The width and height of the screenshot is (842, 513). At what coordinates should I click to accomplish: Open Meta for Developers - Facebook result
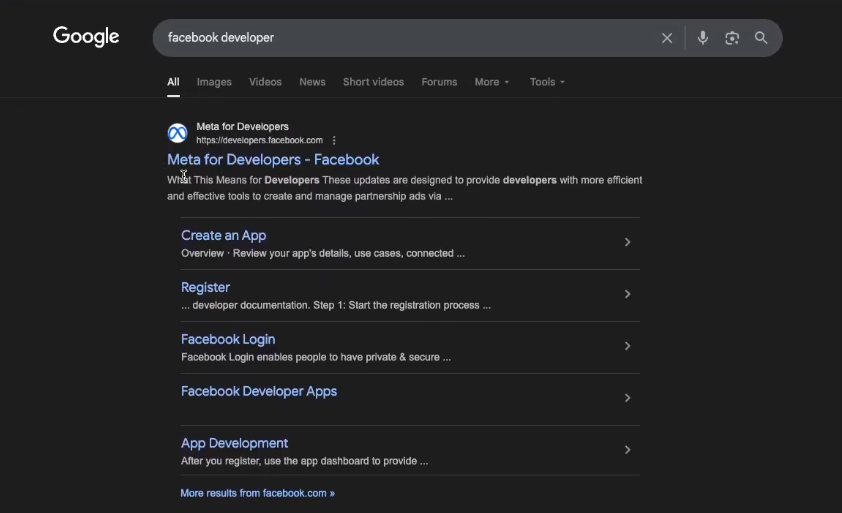point(273,160)
